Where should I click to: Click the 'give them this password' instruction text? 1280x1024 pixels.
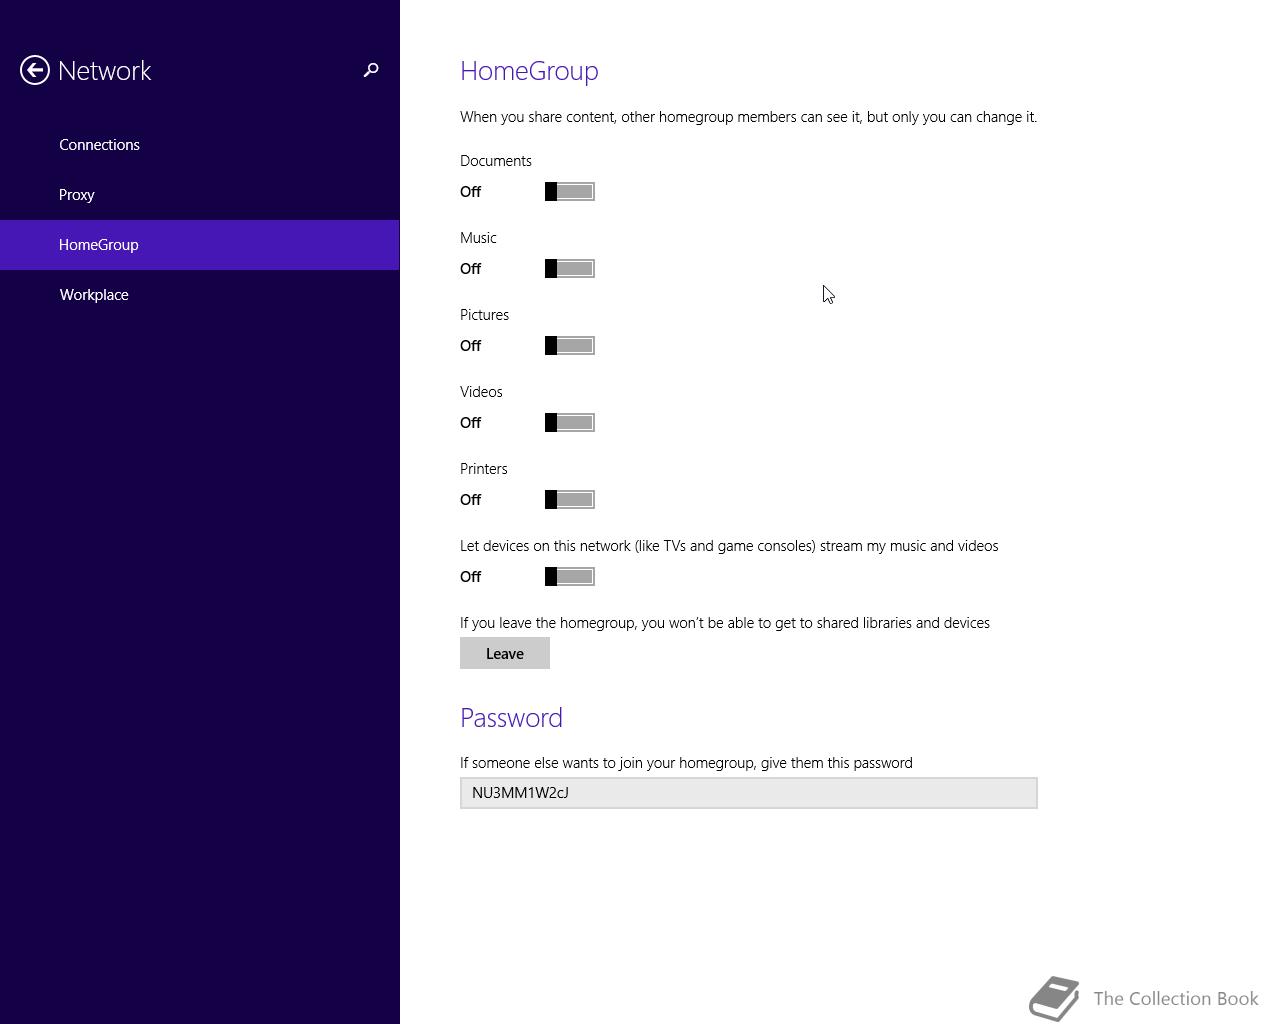686,763
